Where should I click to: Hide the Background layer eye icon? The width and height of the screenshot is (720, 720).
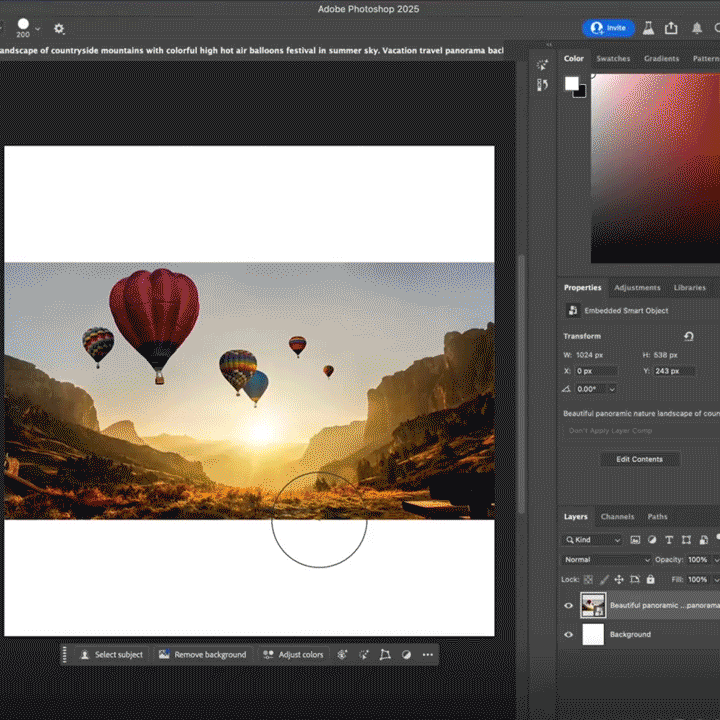tap(569, 634)
